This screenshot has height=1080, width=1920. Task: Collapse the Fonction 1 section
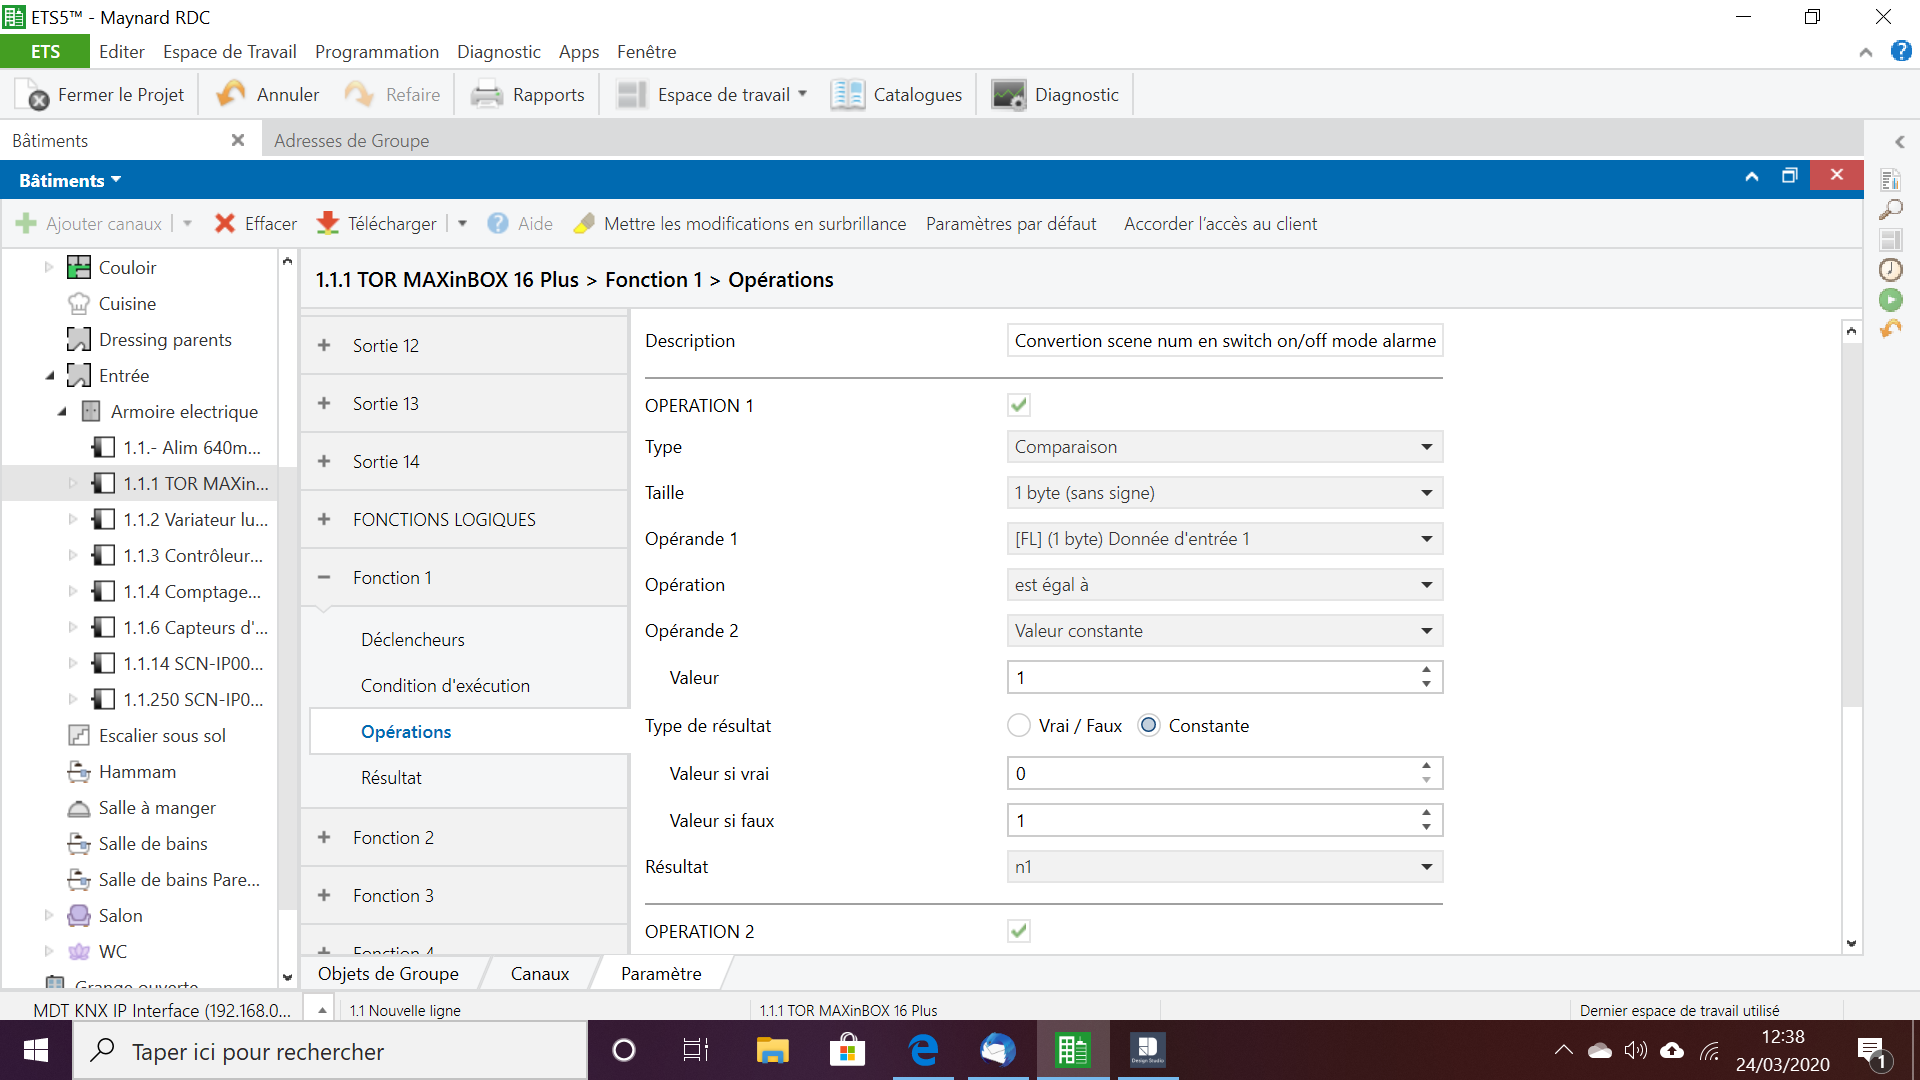(x=324, y=578)
